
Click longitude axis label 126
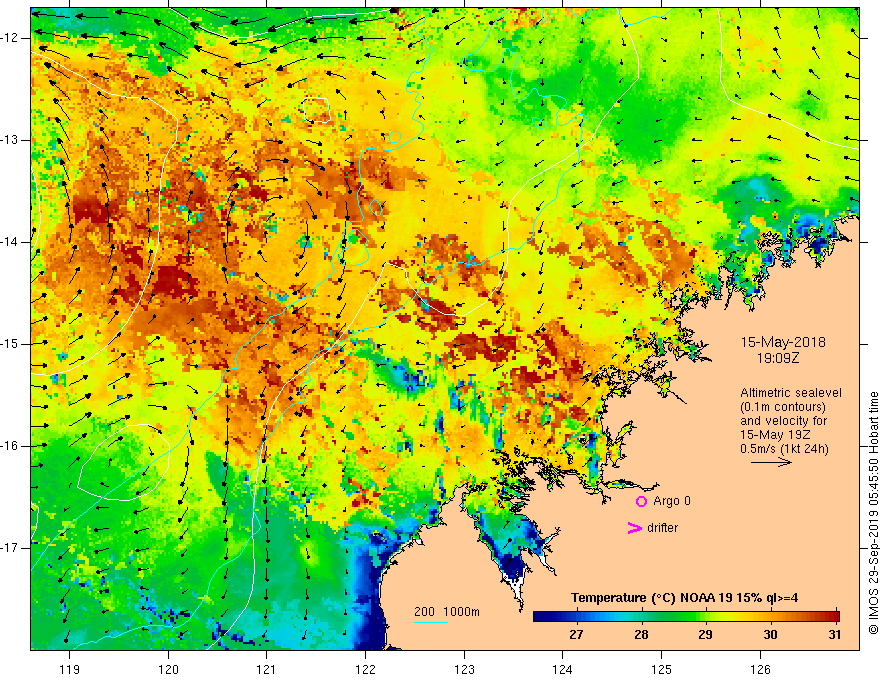(x=760, y=669)
